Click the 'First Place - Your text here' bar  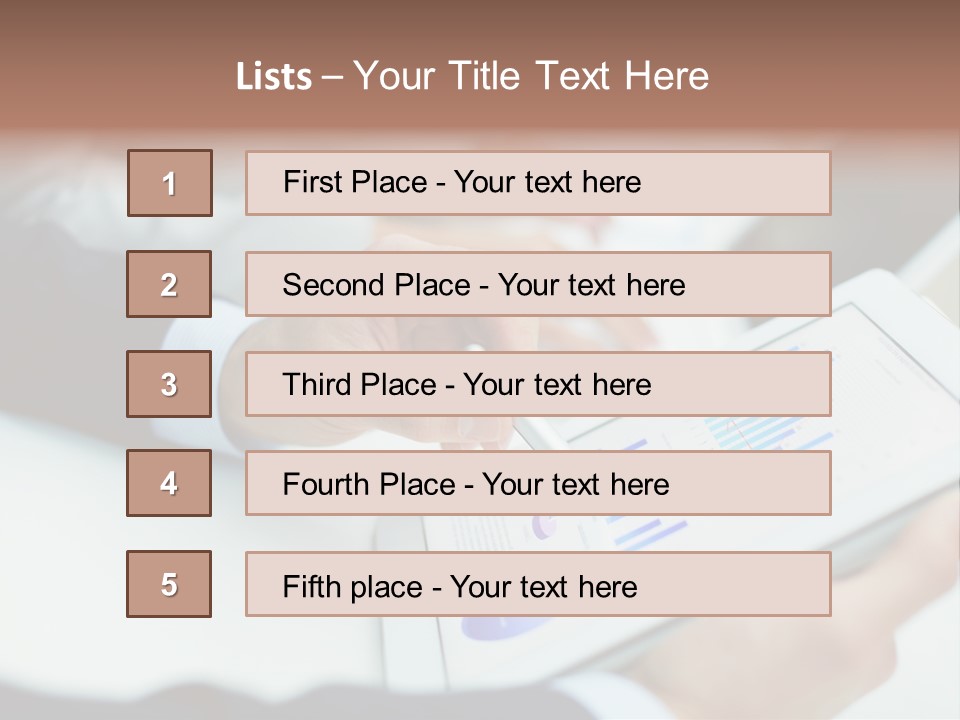tap(538, 183)
